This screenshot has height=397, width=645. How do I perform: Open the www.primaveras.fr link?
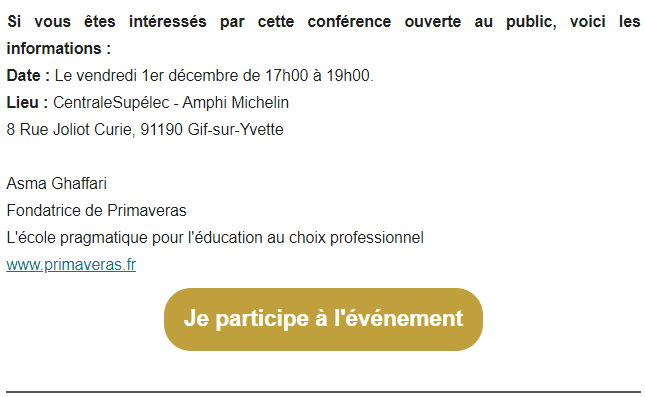coord(71,265)
